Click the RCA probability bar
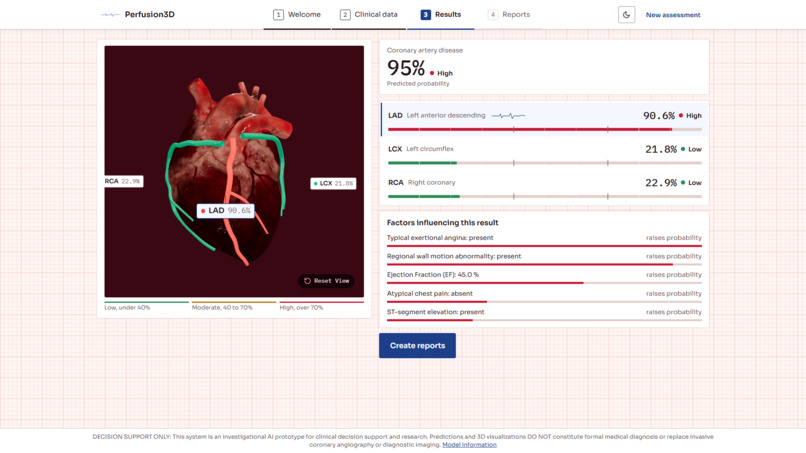 click(544, 196)
